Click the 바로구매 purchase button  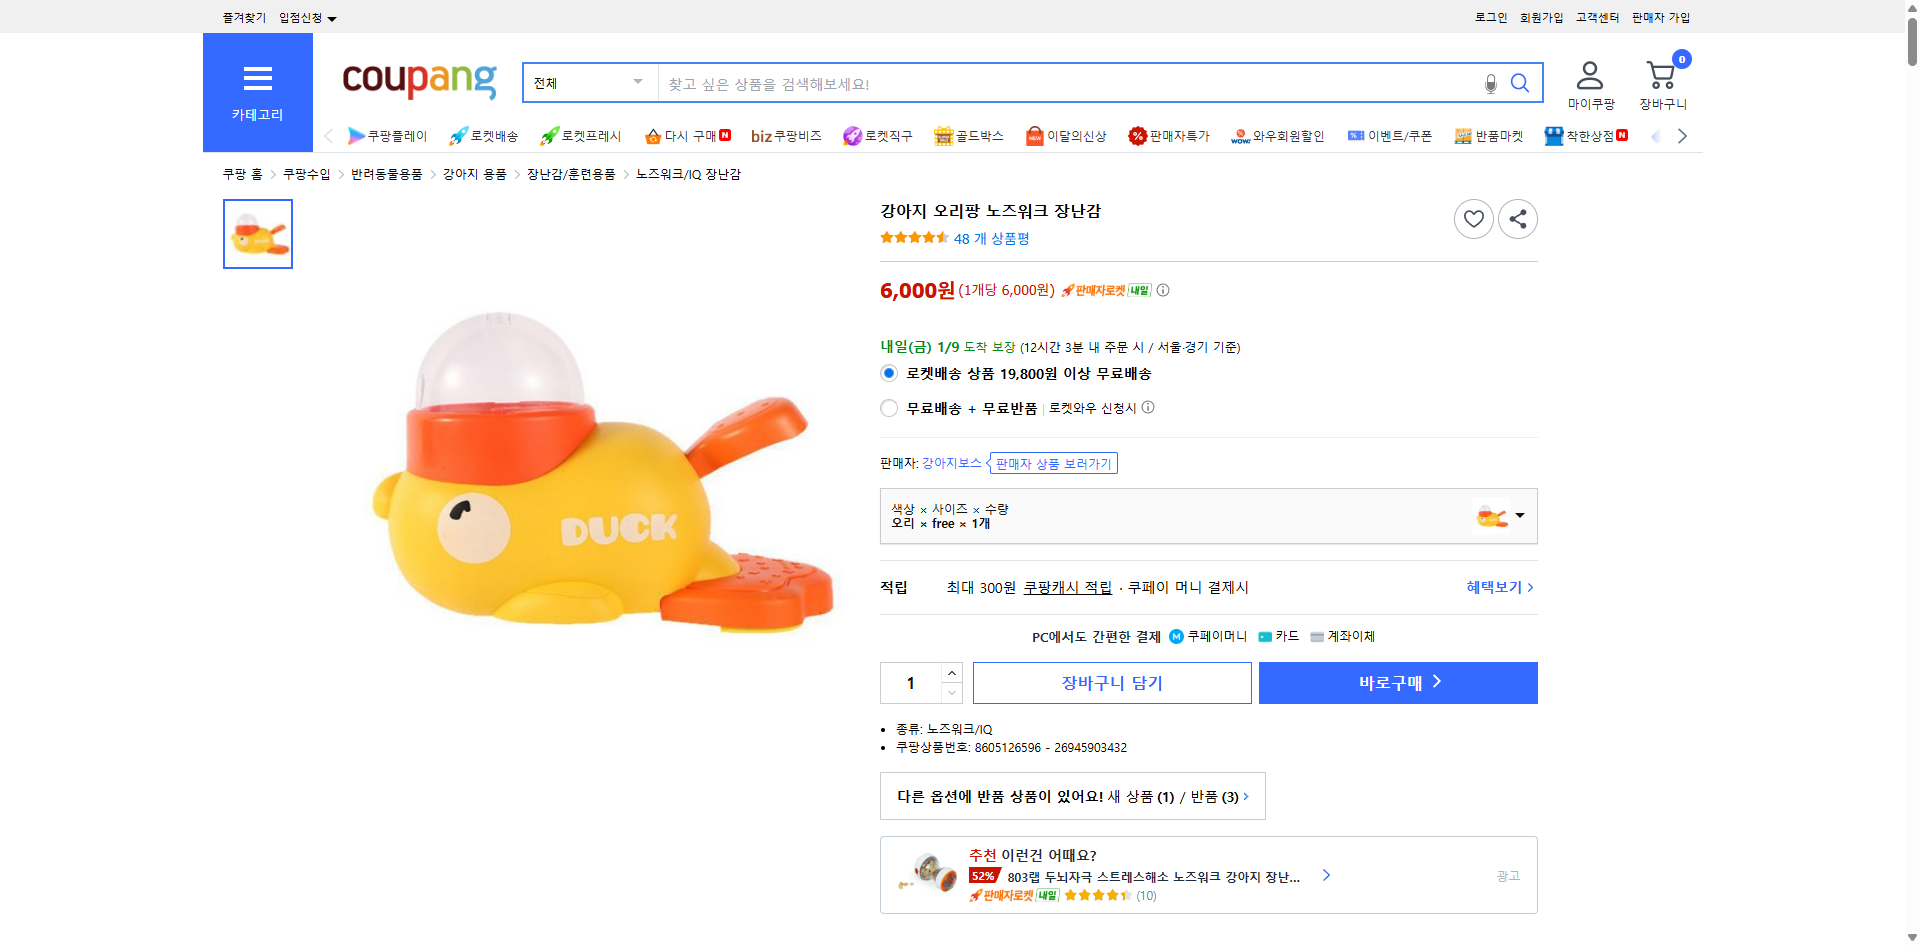[1397, 682]
